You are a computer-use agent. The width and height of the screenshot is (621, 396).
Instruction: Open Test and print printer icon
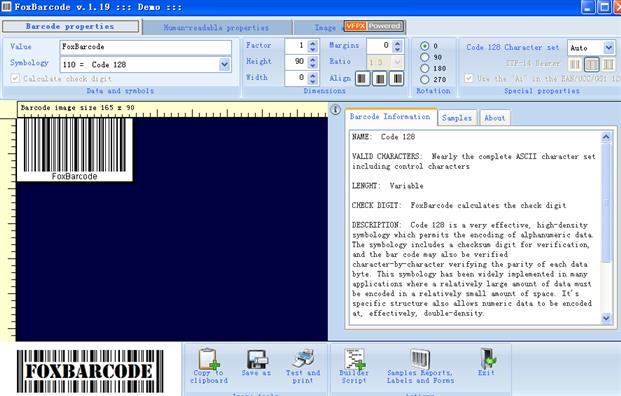(x=303, y=358)
